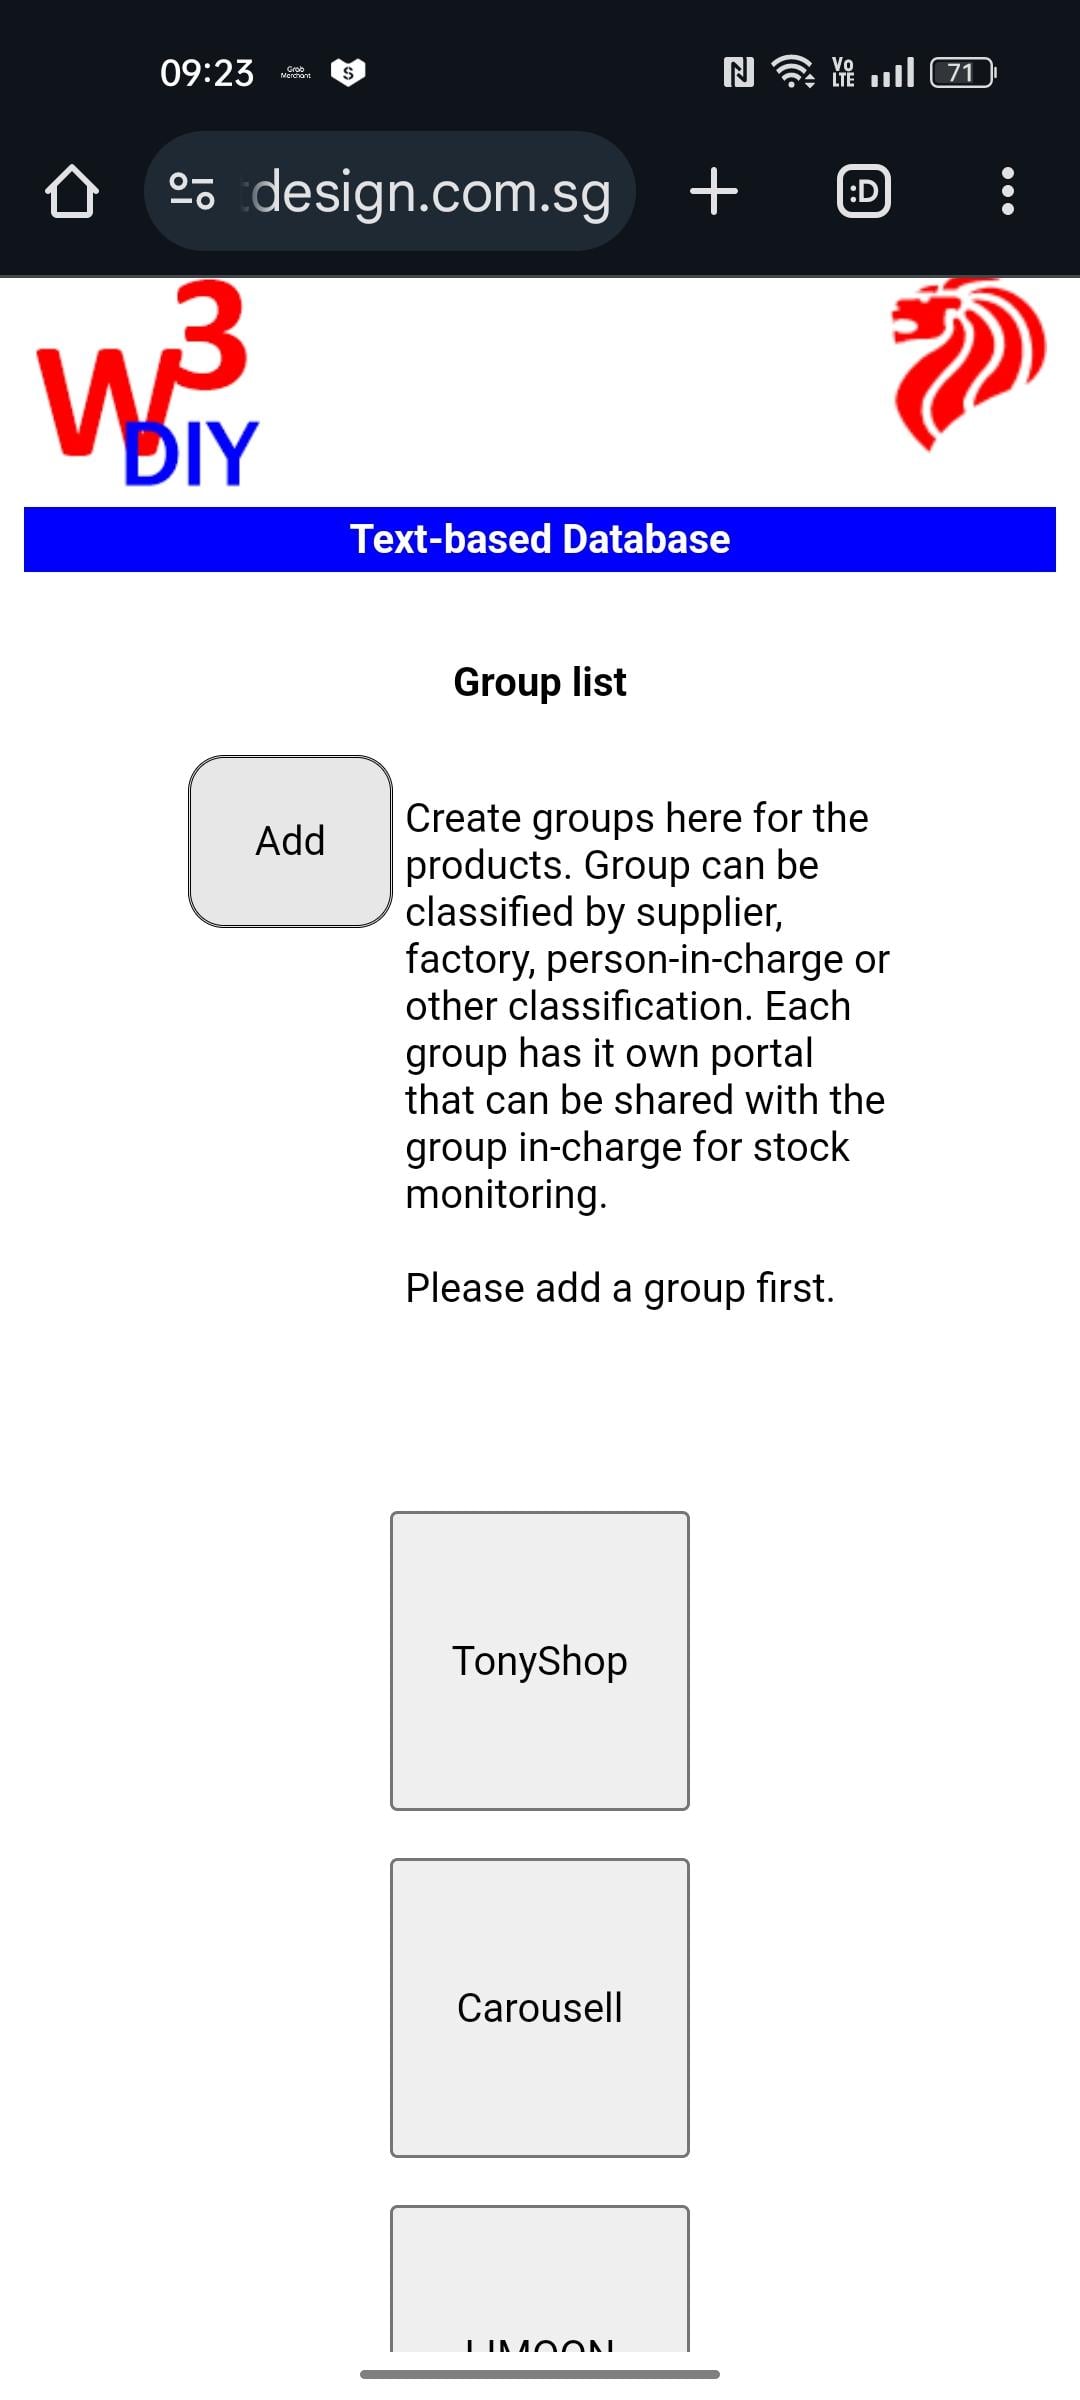This screenshot has height=2400, width=1080.
Task: Tap the bottom navigation gesture bar
Action: click(540, 2374)
